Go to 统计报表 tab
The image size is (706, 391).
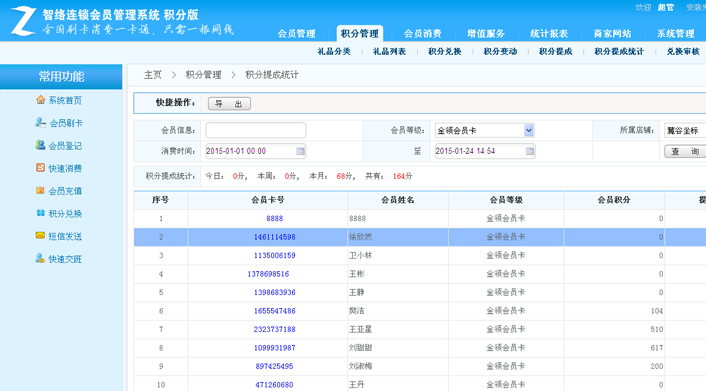549,34
